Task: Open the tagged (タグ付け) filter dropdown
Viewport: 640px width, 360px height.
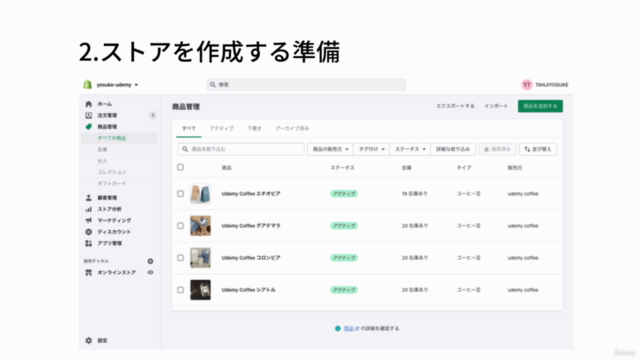Action: coord(371,149)
